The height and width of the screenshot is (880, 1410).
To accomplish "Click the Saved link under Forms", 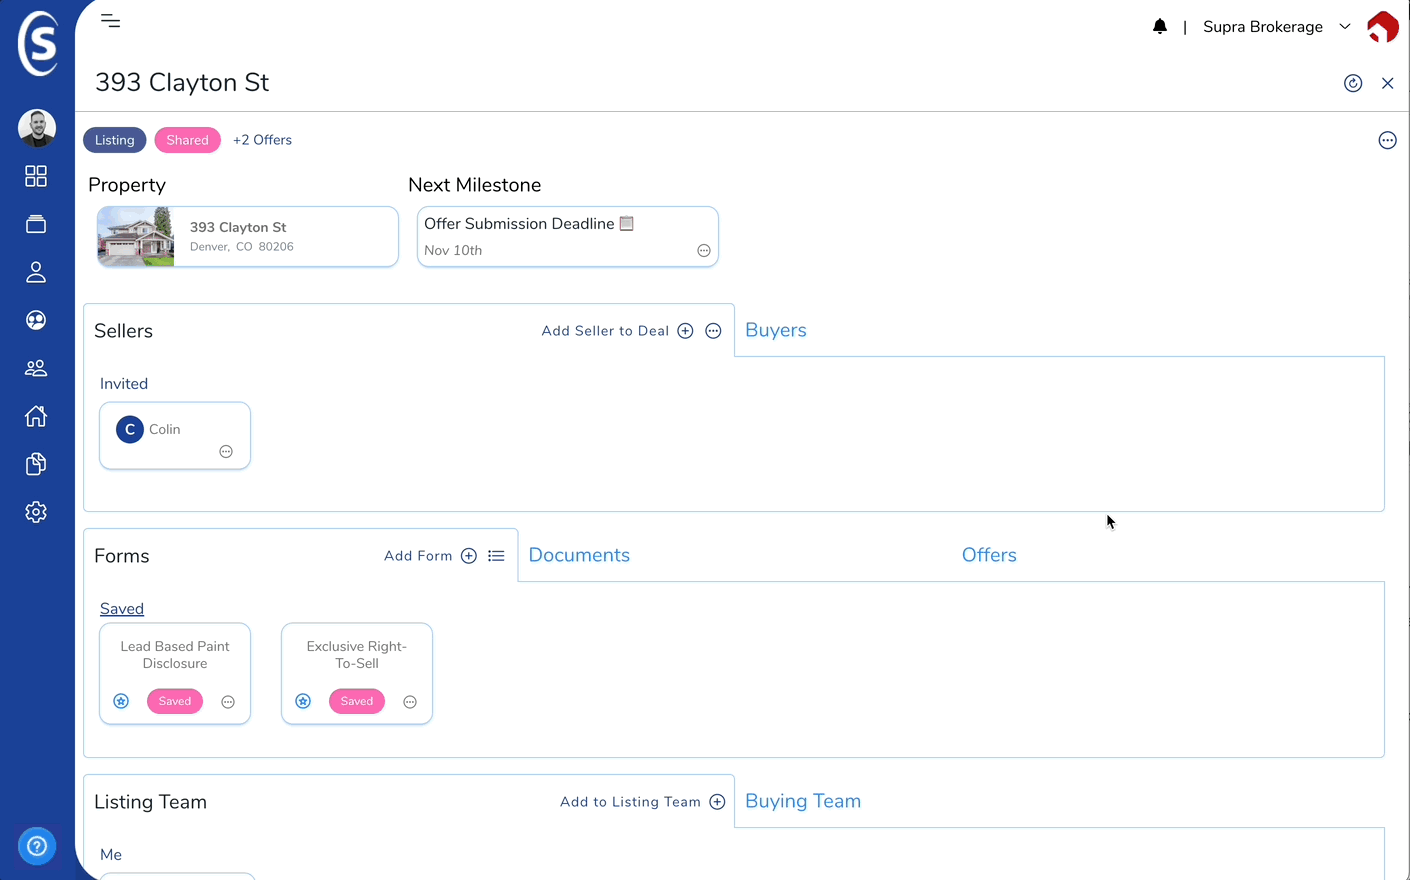I will (x=122, y=609).
